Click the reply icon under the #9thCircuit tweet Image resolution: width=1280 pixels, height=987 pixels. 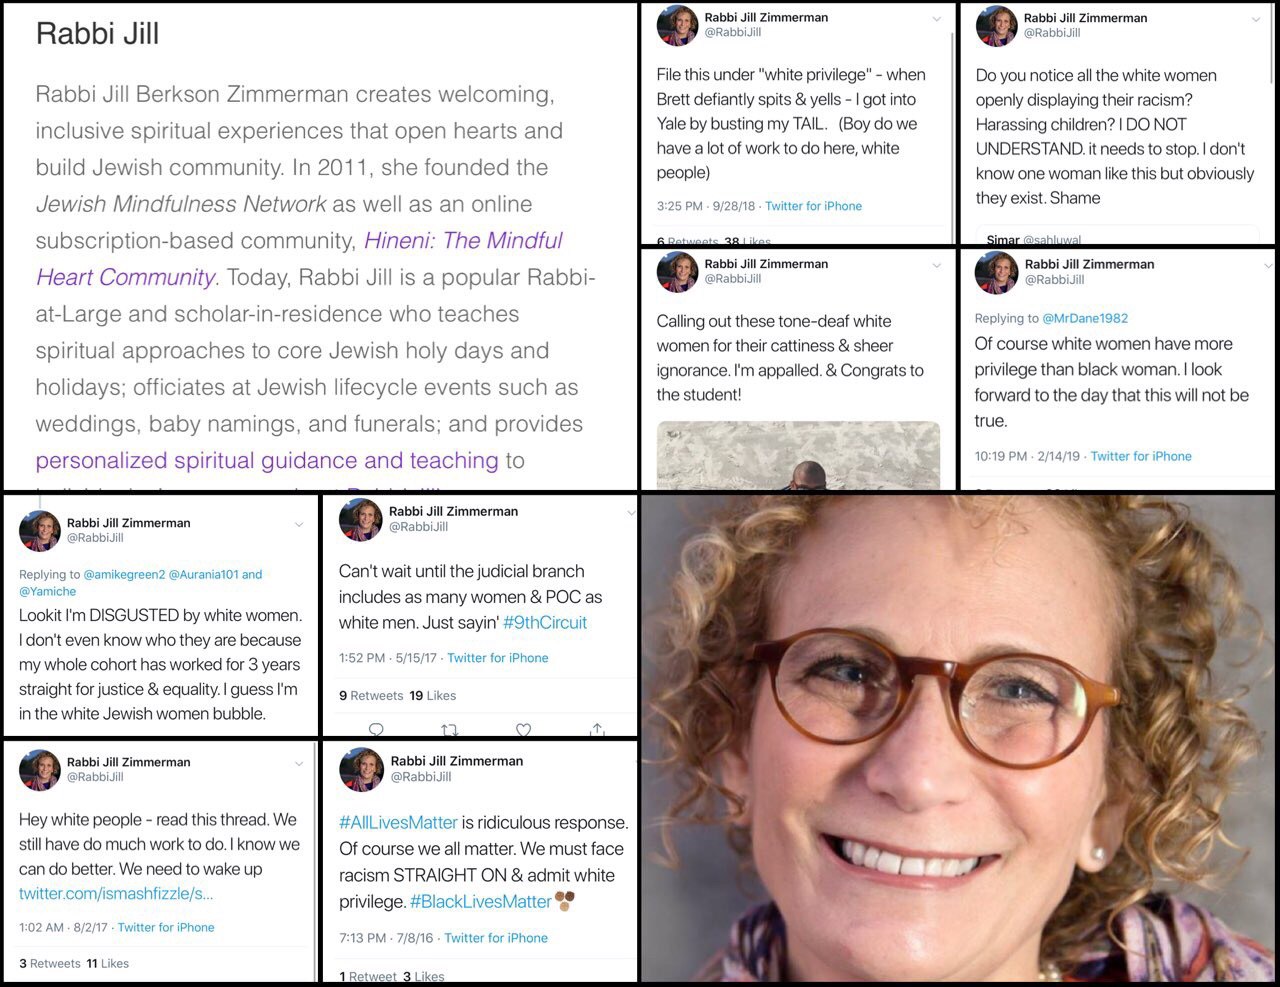376,730
